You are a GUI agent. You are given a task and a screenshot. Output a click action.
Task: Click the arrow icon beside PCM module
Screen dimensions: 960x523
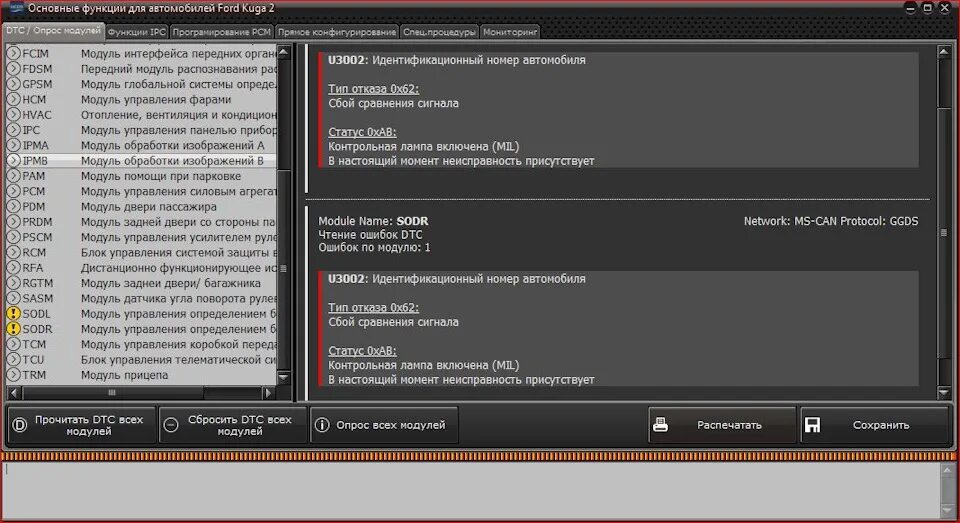13,192
